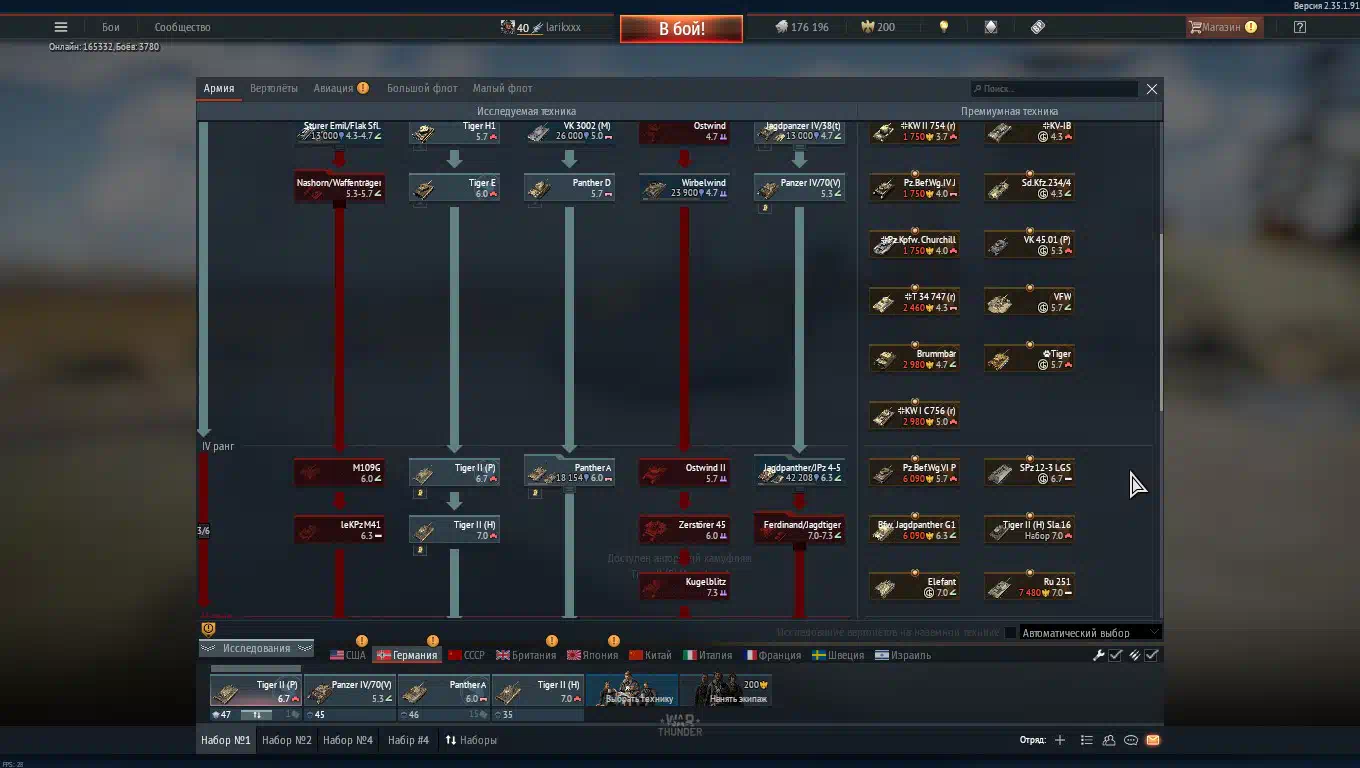The width and height of the screenshot is (1360, 768).
Task: Switch to preset Набір #4
Action: (x=408, y=740)
